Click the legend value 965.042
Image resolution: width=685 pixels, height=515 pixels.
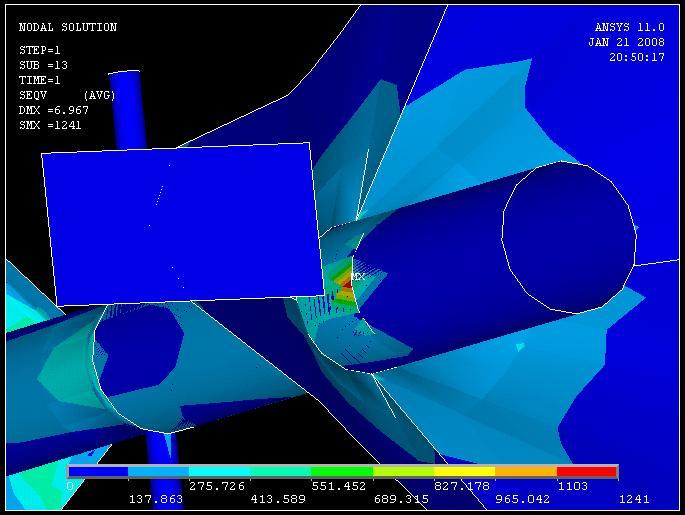click(x=522, y=499)
